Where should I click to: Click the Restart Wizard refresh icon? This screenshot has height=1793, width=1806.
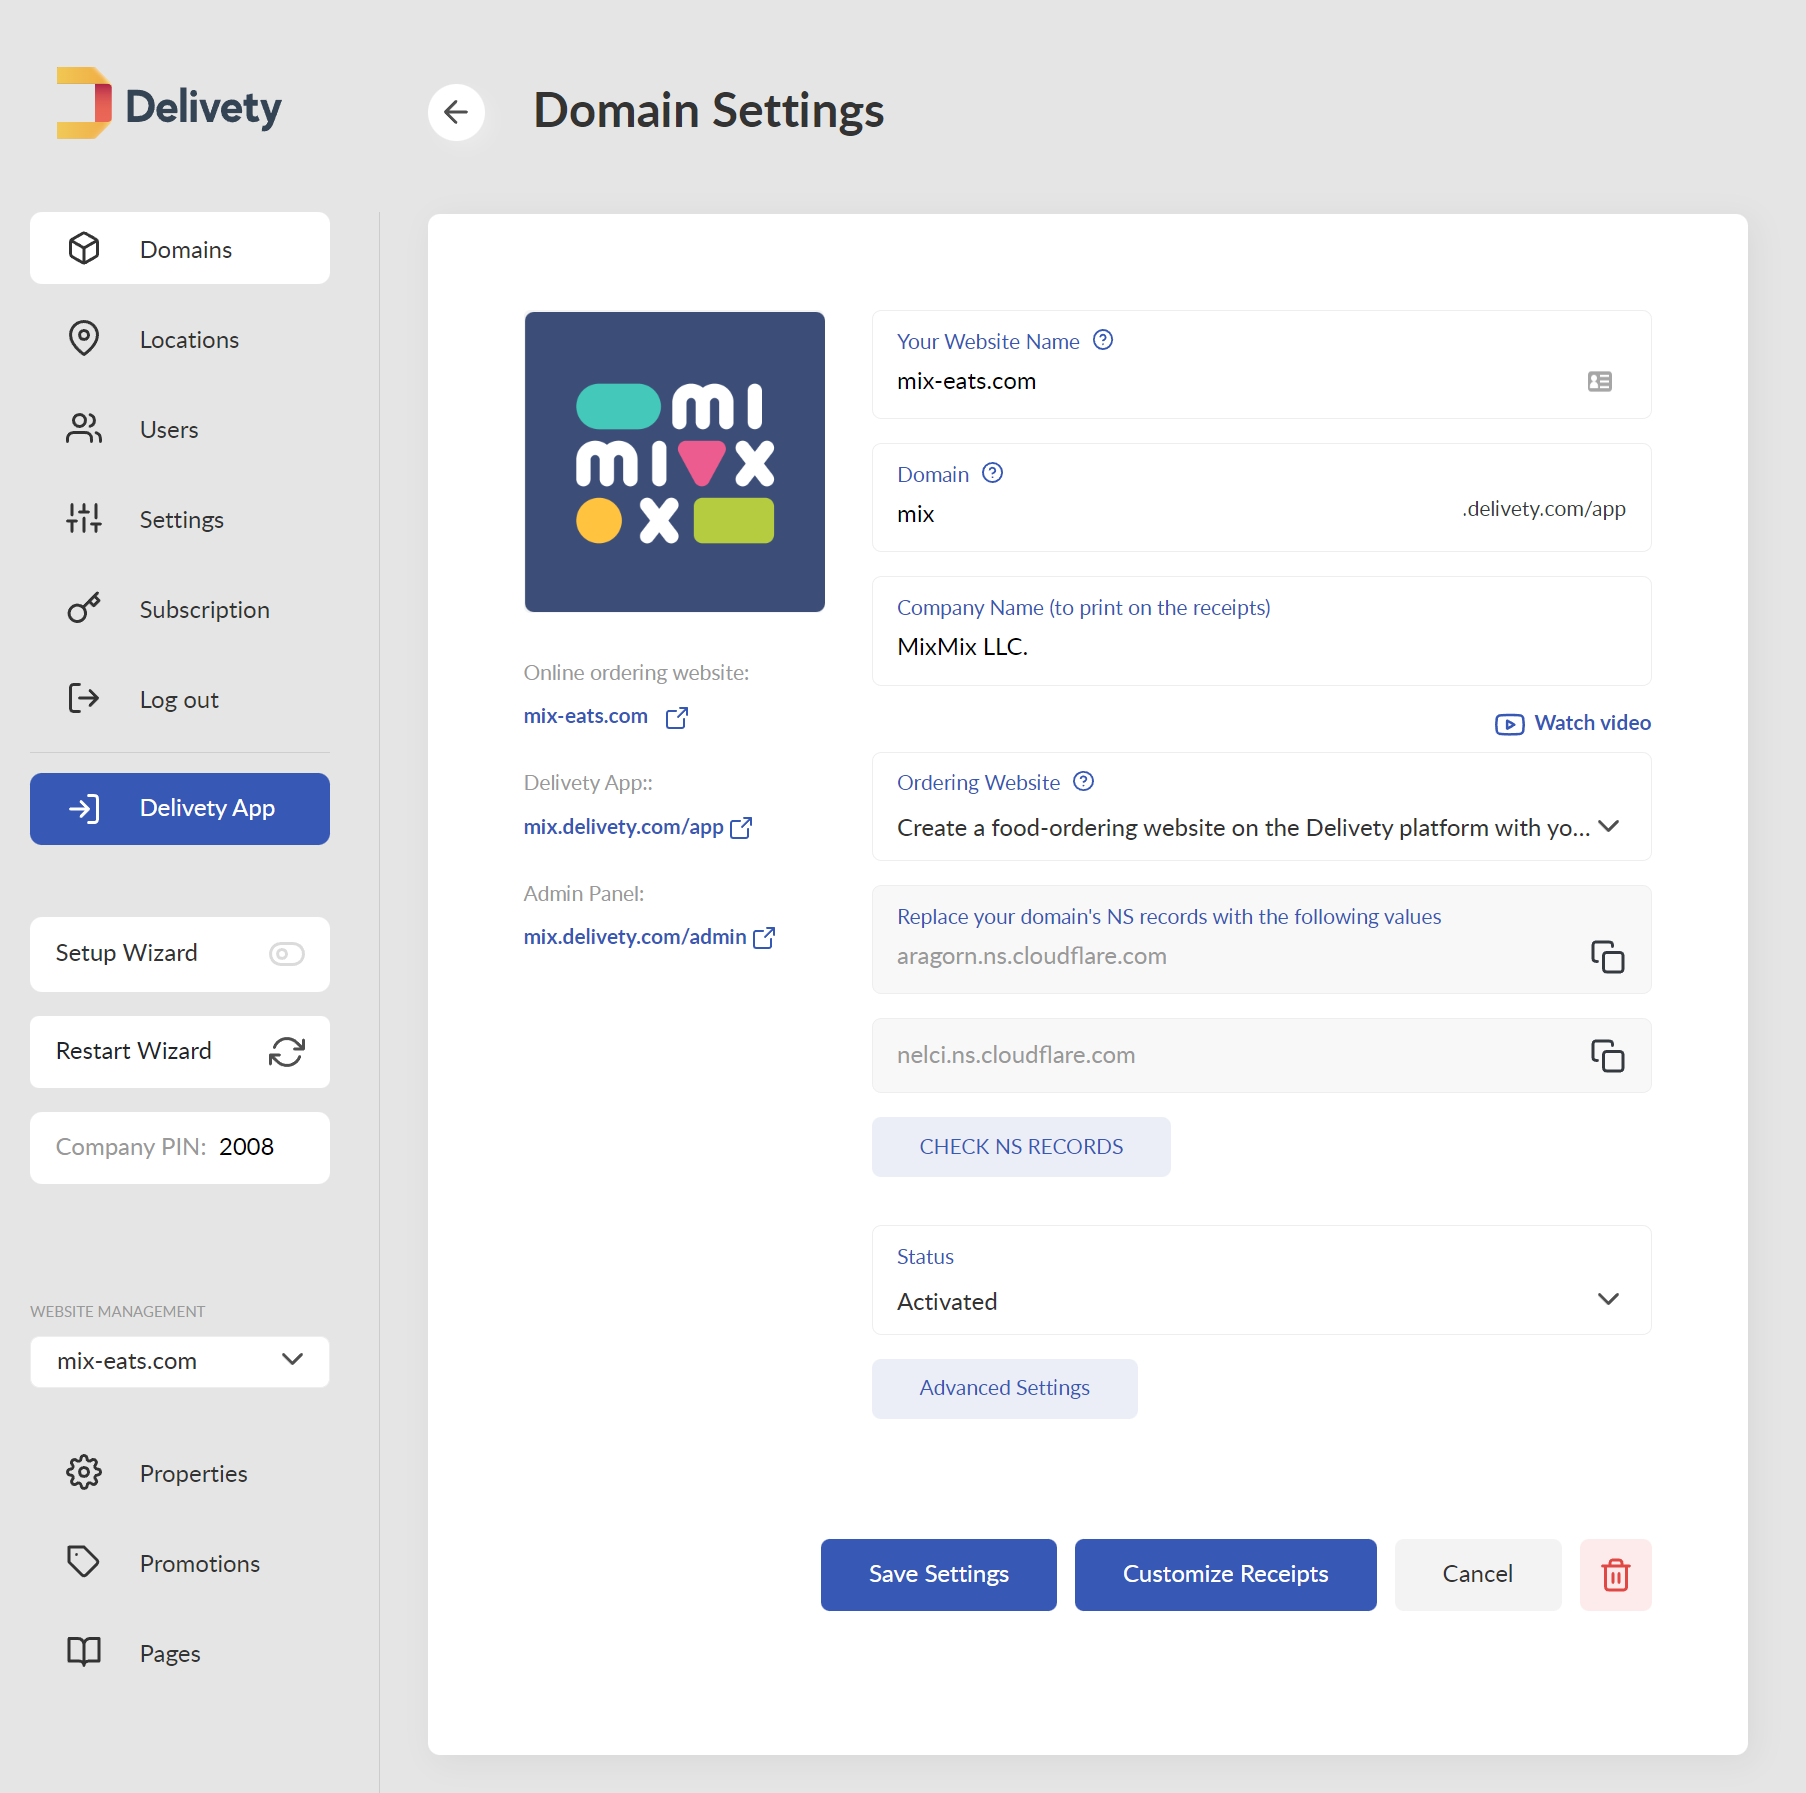pyautogui.click(x=287, y=1052)
